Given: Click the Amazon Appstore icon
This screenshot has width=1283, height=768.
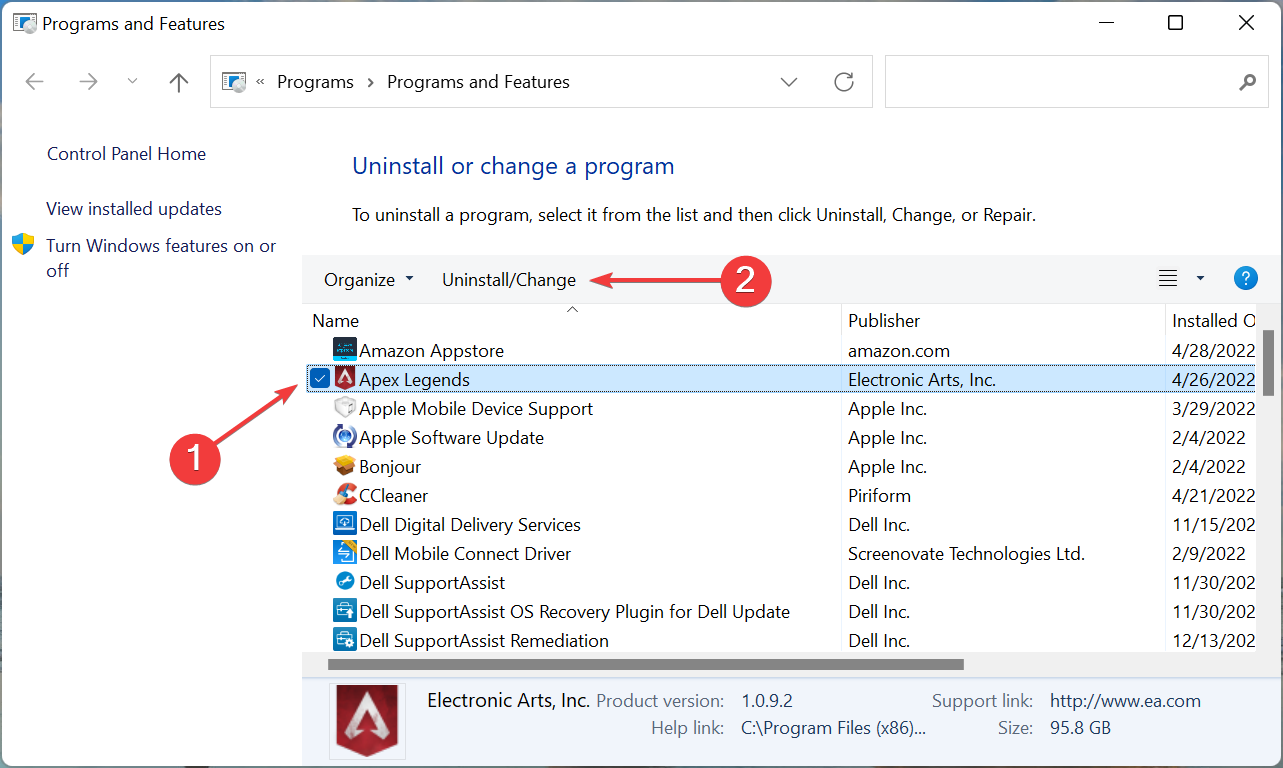Looking at the screenshot, I should click(x=345, y=351).
